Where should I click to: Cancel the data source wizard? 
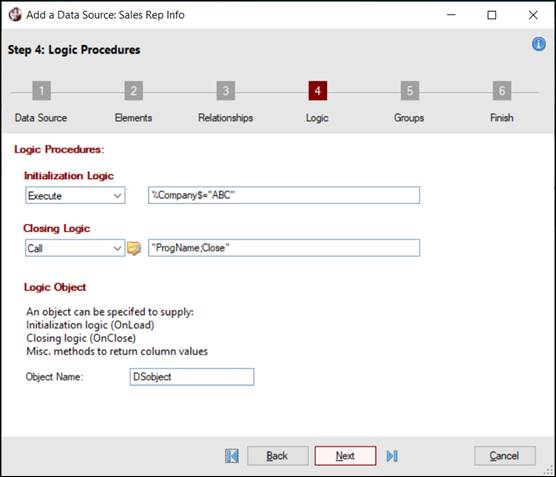click(505, 456)
